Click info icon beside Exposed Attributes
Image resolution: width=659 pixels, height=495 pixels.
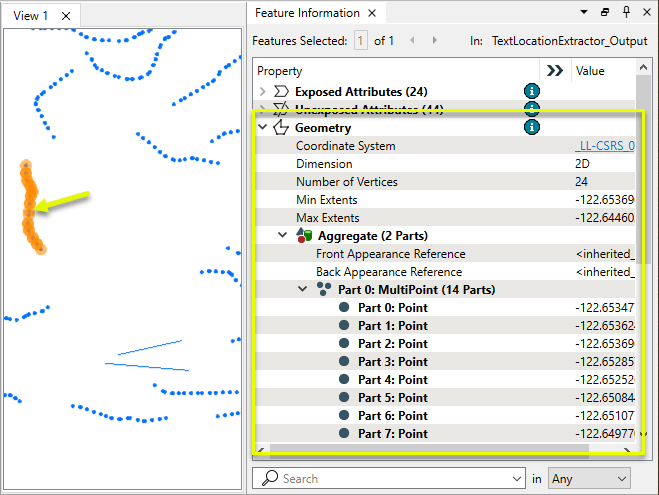(x=532, y=92)
